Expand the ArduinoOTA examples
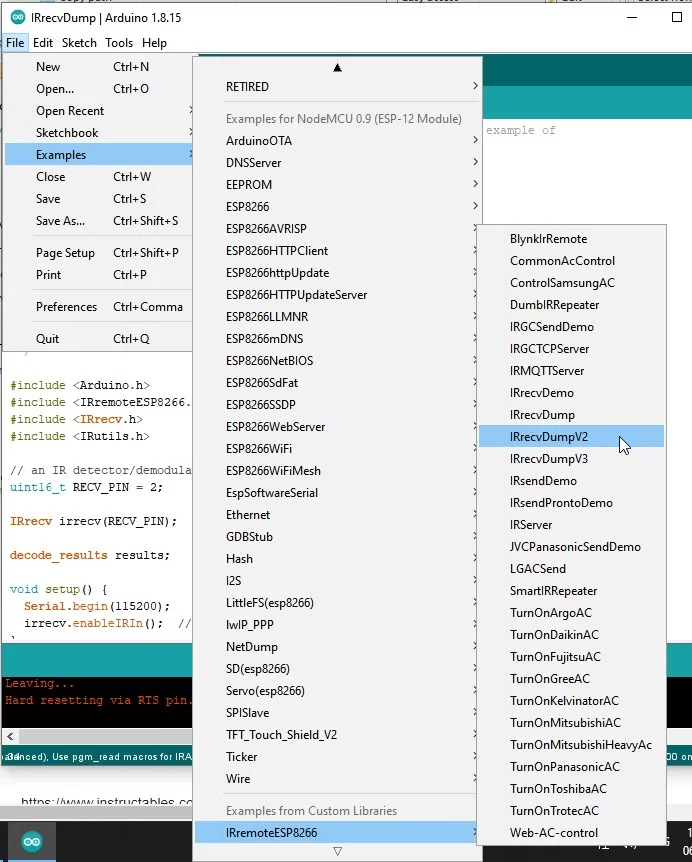The image size is (692, 862). pyautogui.click(x=338, y=140)
